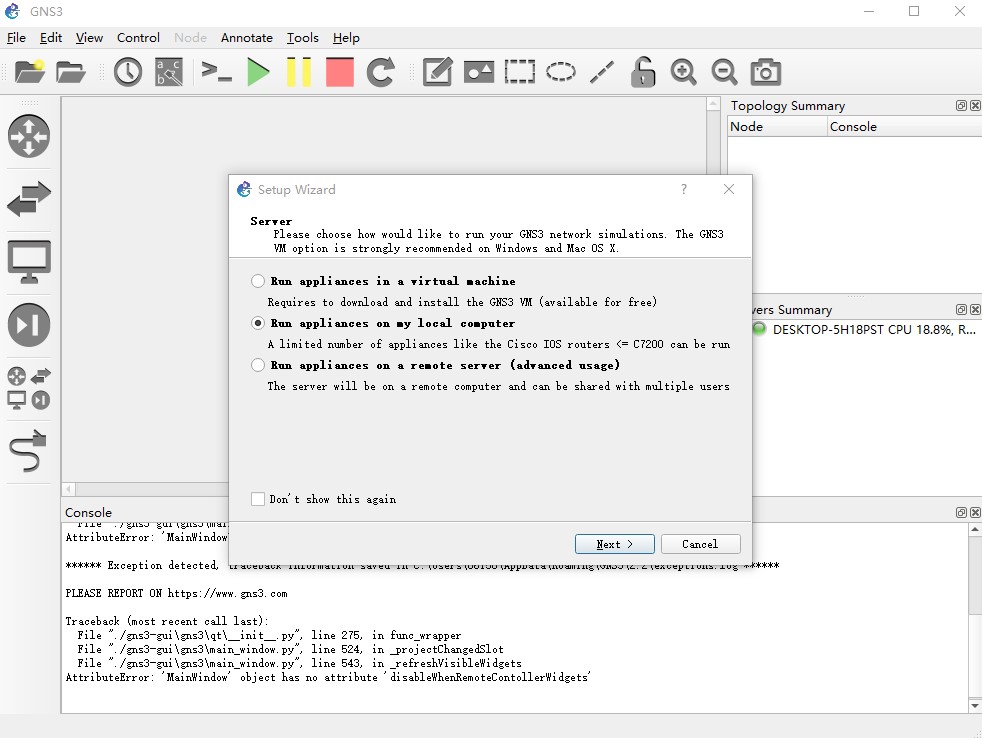Float the Console panel
The width and height of the screenshot is (982, 738).
coord(961,512)
